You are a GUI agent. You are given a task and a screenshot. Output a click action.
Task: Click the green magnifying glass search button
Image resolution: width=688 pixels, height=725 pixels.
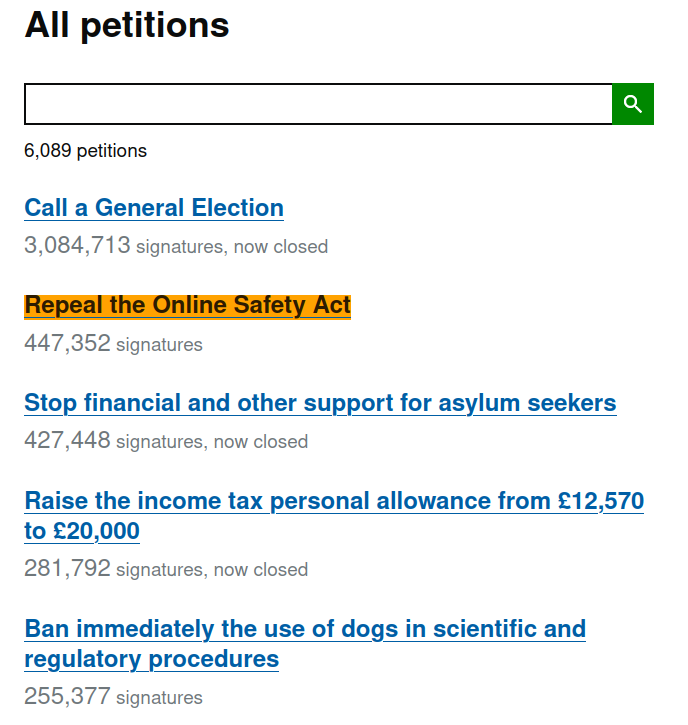(x=633, y=104)
